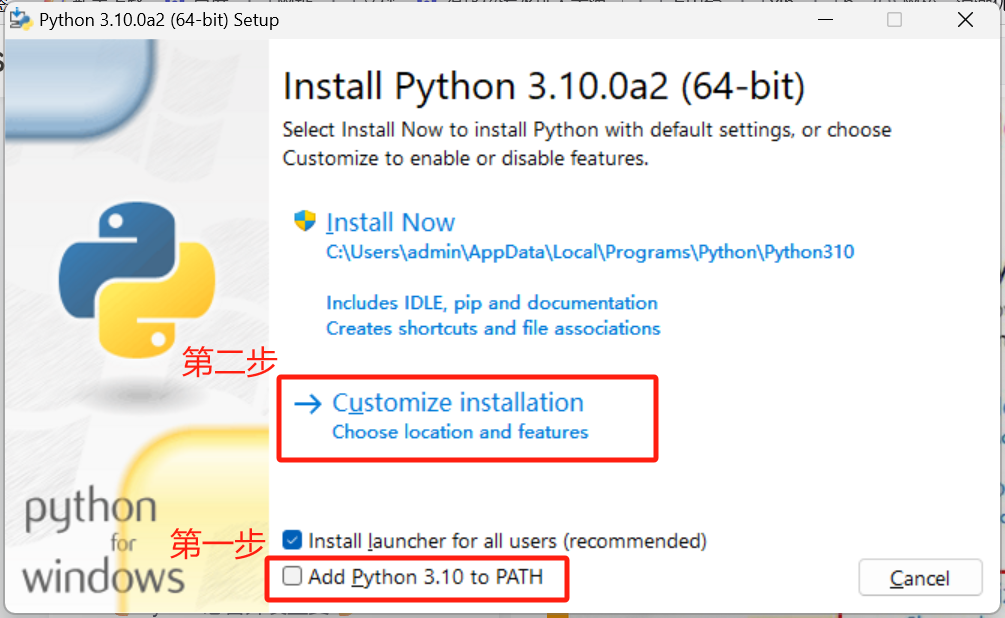1005x618 pixels.
Task: Uncheck Install launcher for all users
Action: point(290,540)
